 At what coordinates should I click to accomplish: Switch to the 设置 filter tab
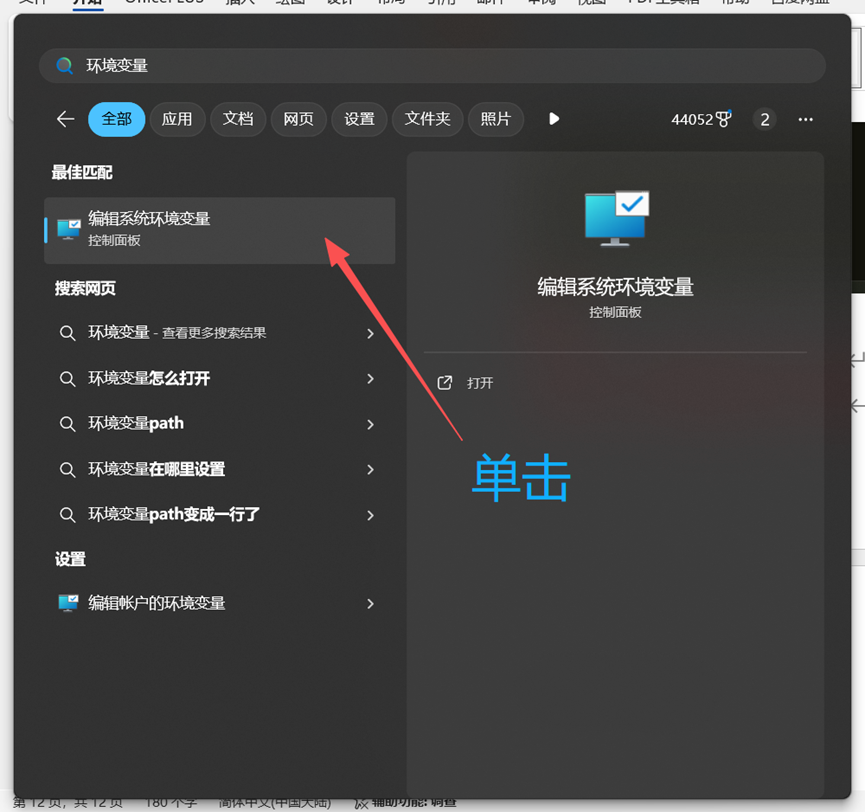click(359, 119)
